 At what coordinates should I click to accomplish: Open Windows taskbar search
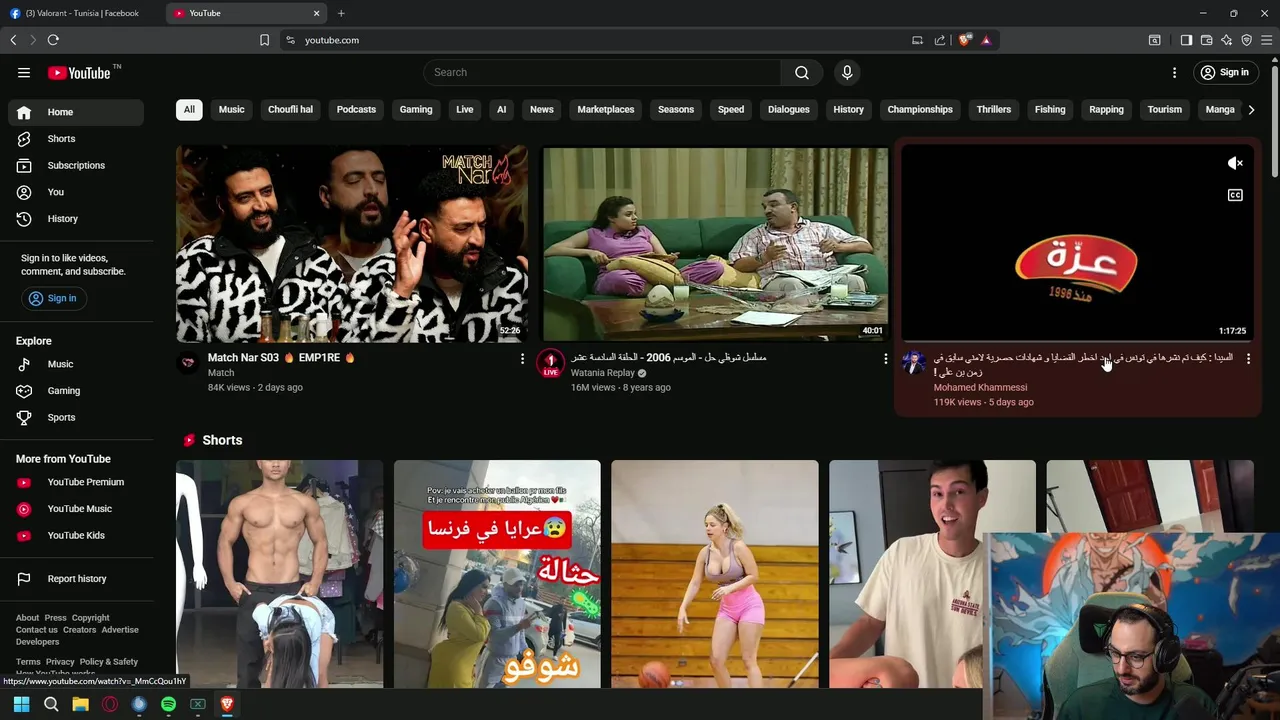pyautogui.click(x=51, y=704)
